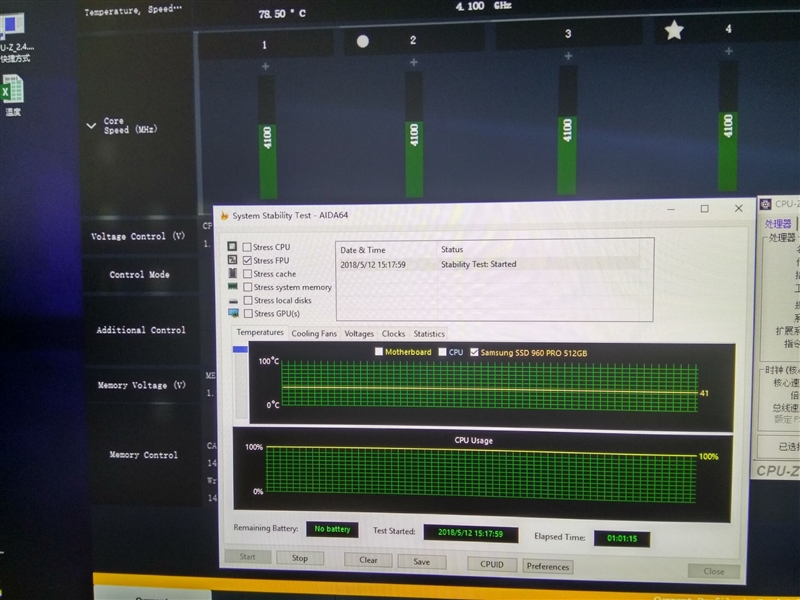Open the Preferences button in AIDA64

[547, 566]
